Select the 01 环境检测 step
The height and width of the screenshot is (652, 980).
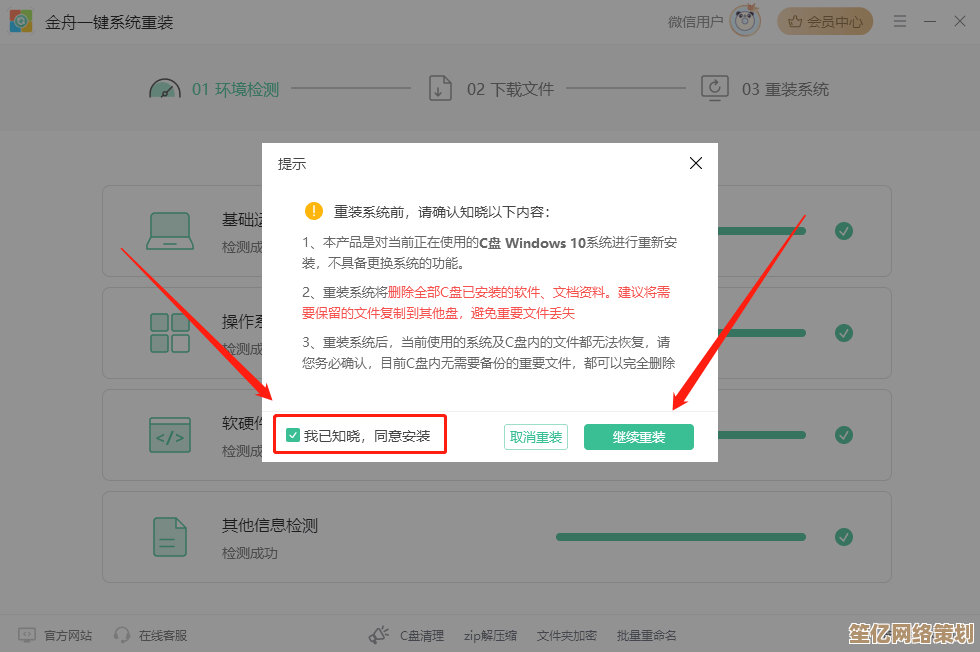click(236, 89)
